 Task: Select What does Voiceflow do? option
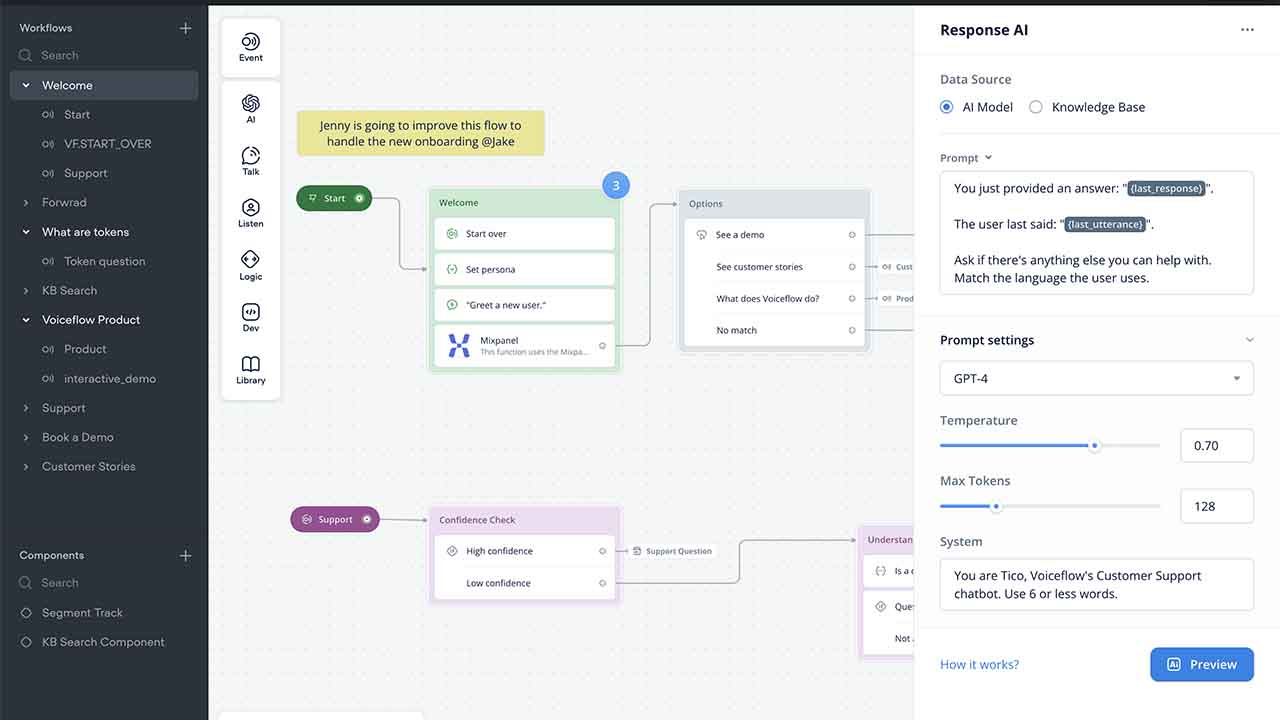click(x=775, y=298)
